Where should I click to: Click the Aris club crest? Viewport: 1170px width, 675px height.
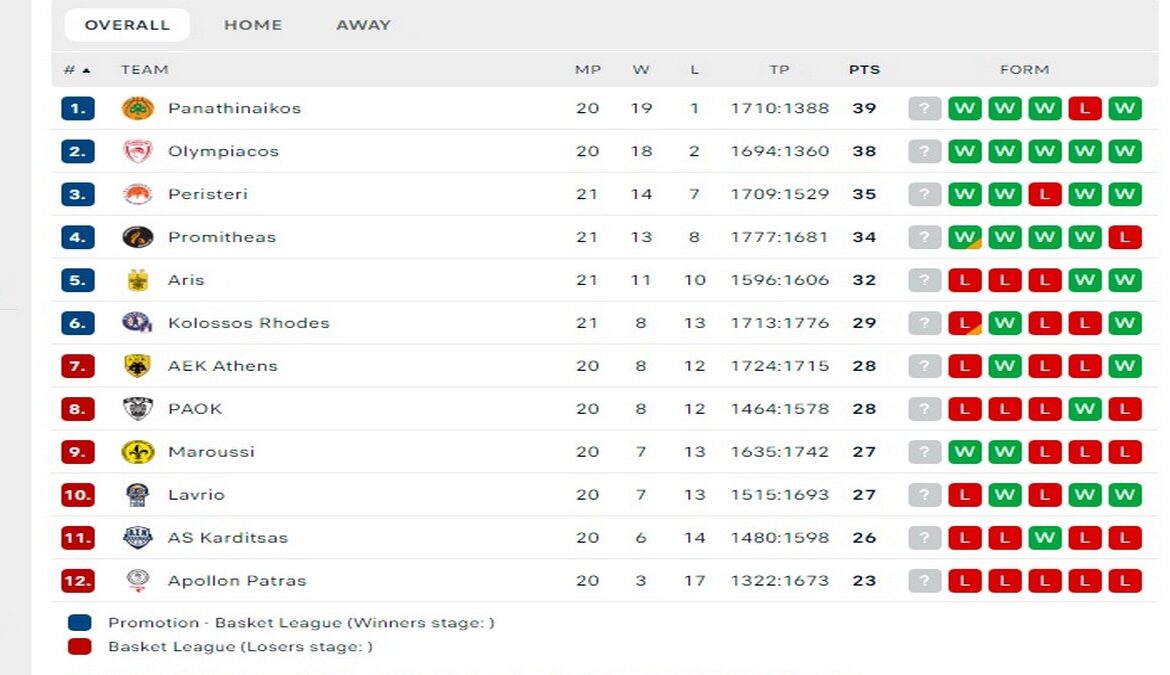(x=138, y=280)
